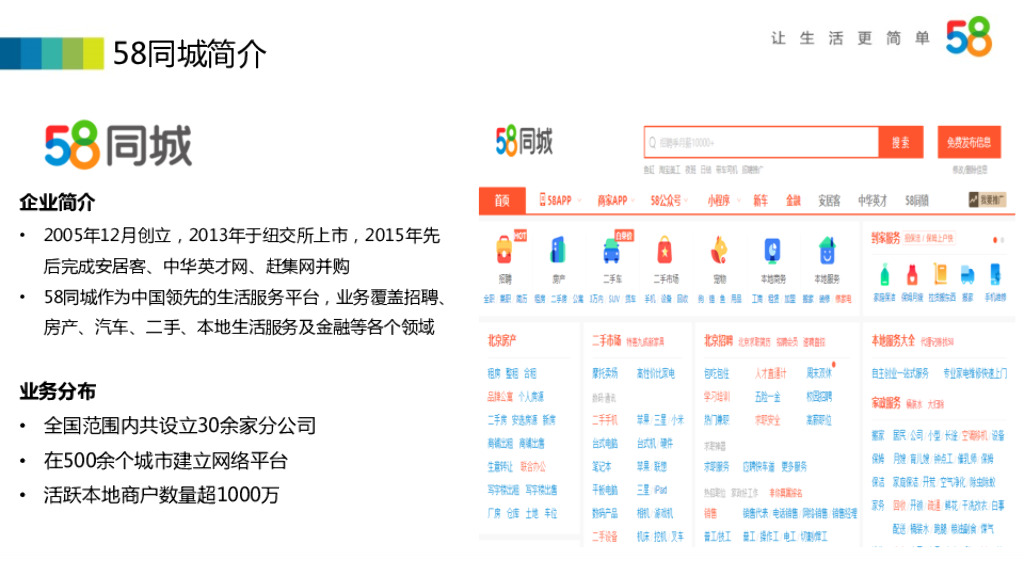Click the 58 logo beside 让生活更简单
This screenshot has height=576, width=1024.
(969, 37)
